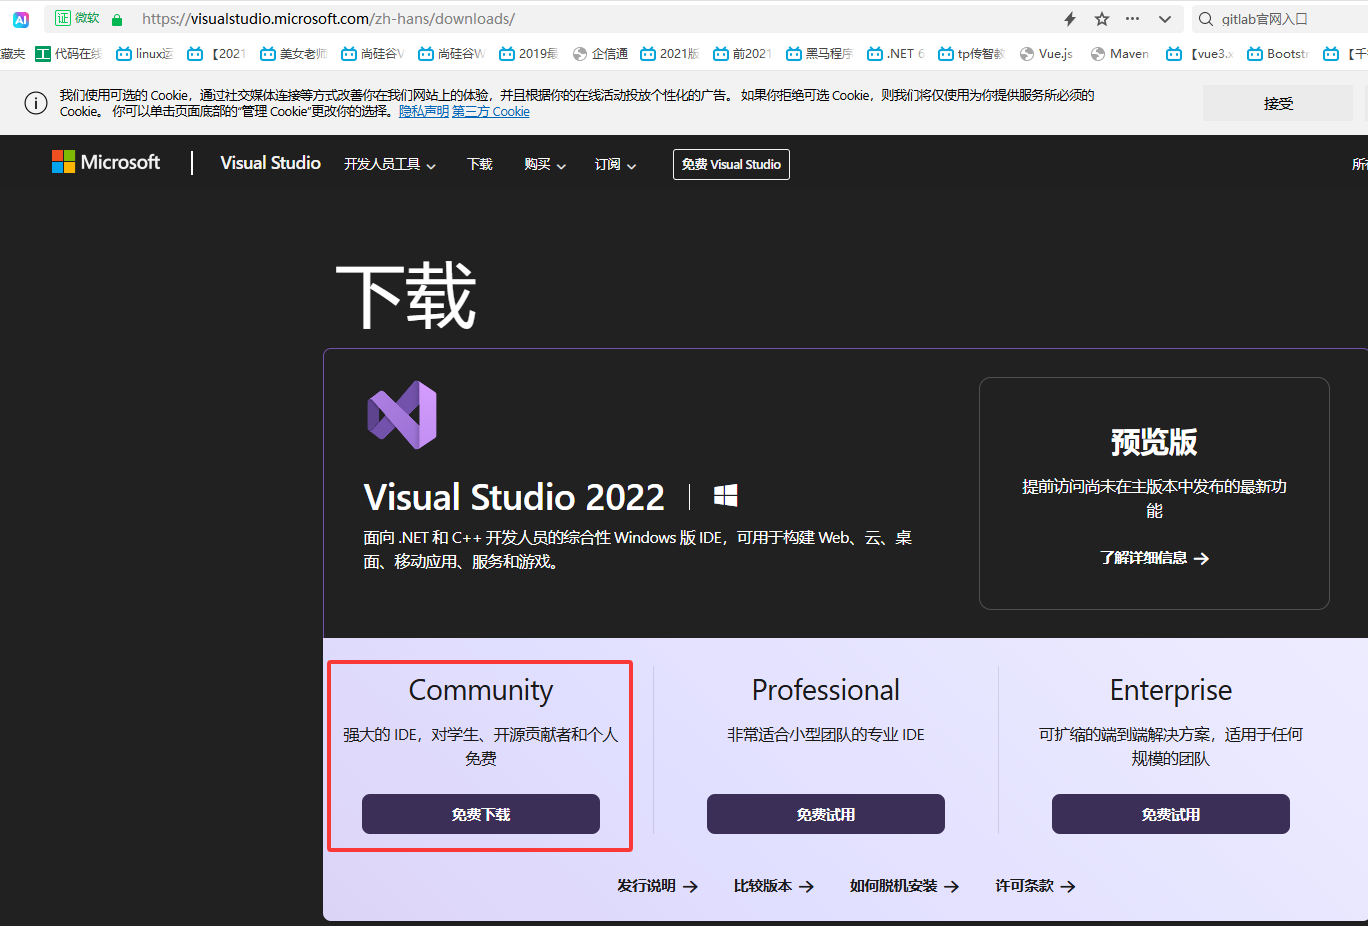Select the 下载 navigation item
The width and height of the screenshot is (1368, 926).
pos(480,164)
